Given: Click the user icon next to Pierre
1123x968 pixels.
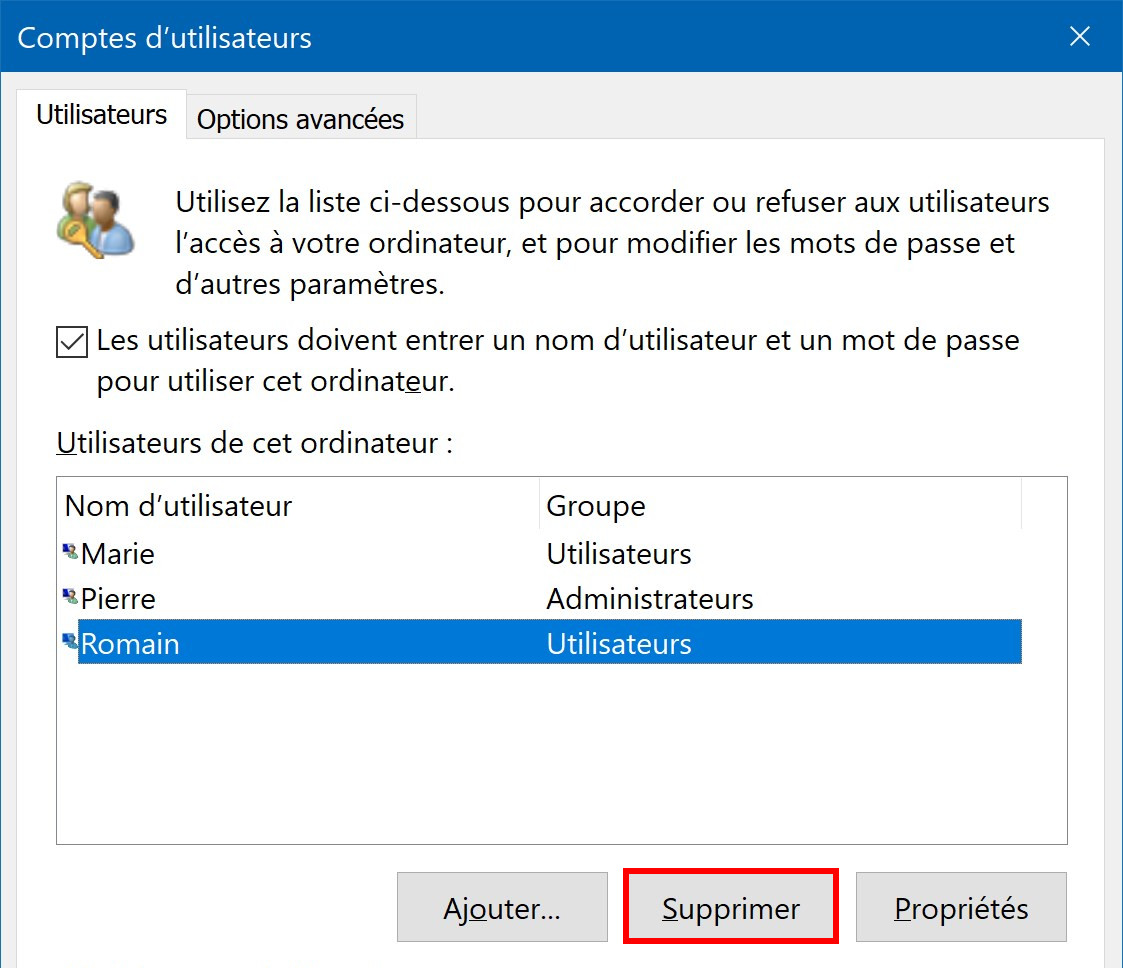Looking at the screenshot, I should [70, 596].
